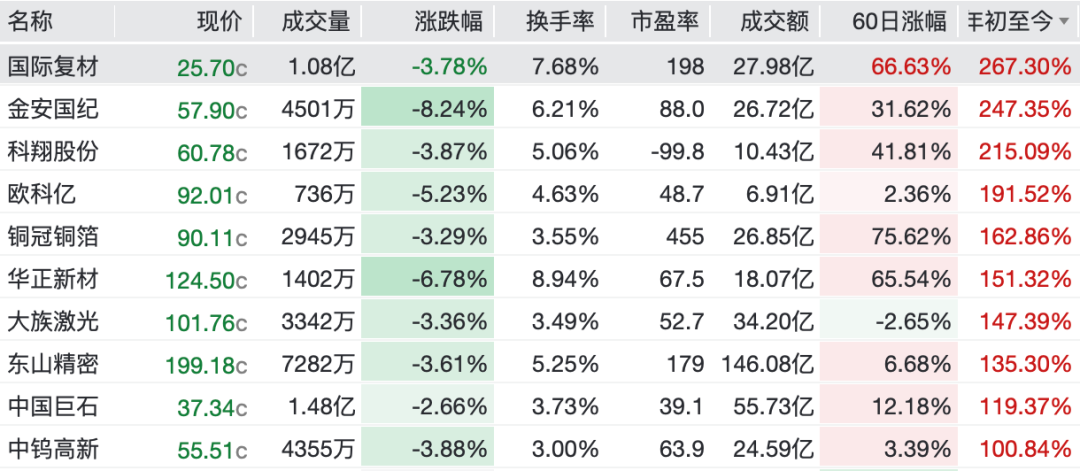Open the 国际复材 stock row
This screenshot has width=1080, height=471.
pos(540,66)
